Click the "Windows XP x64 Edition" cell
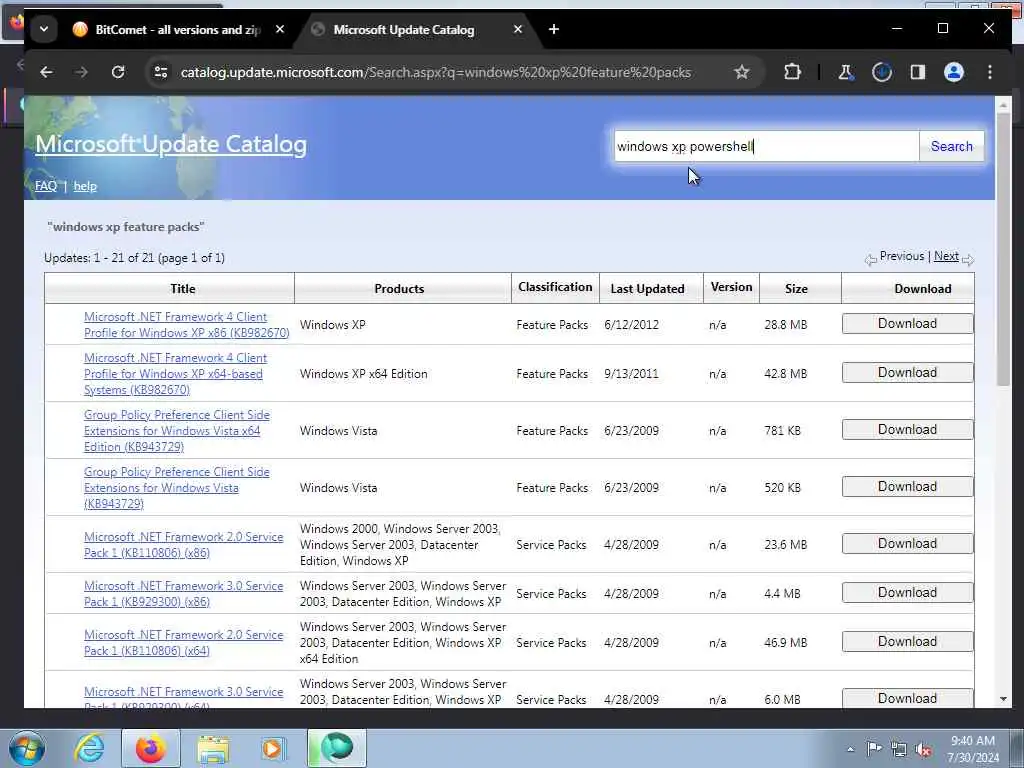 (364, 374)
